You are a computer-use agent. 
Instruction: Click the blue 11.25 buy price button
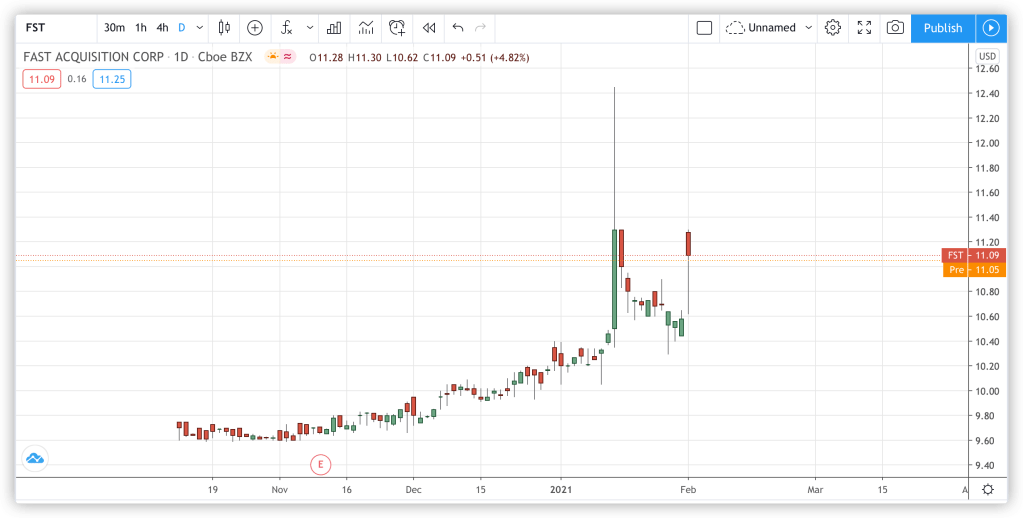pos(111,79)
